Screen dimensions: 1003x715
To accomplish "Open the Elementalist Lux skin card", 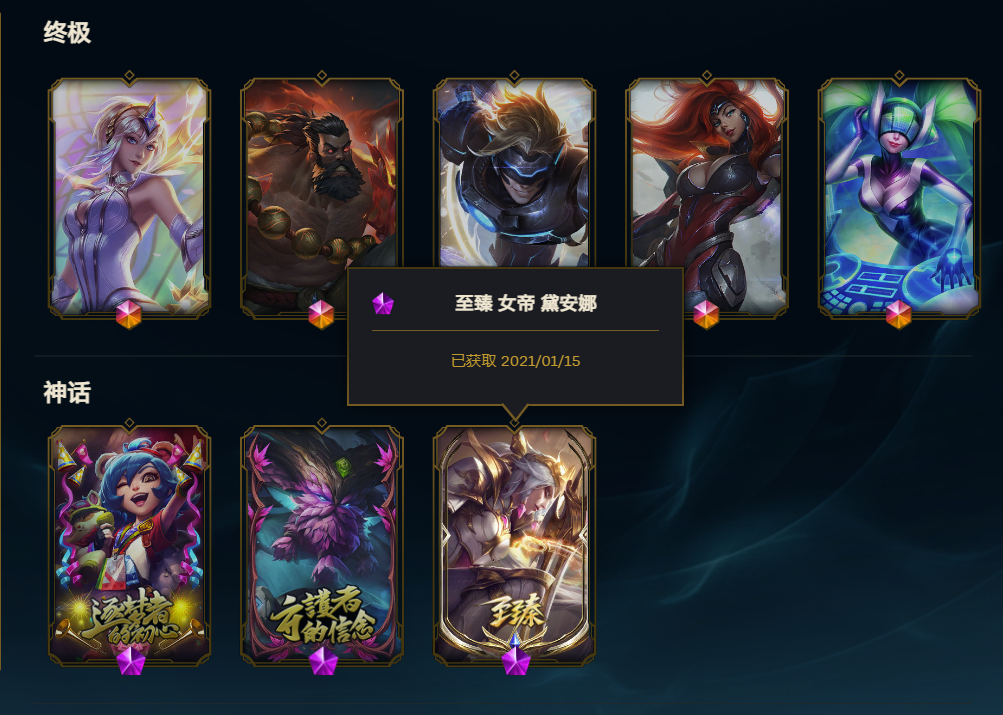I will coord(129,198).
